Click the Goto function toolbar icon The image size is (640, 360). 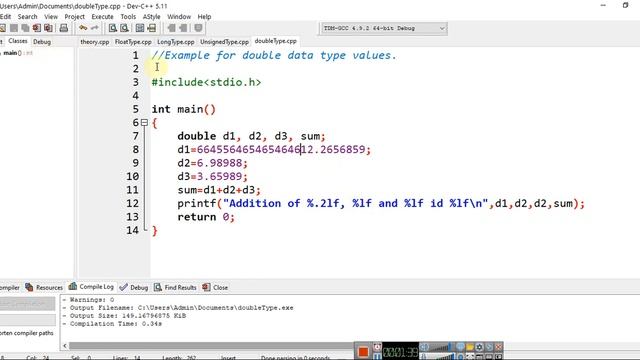coord(140,28)
